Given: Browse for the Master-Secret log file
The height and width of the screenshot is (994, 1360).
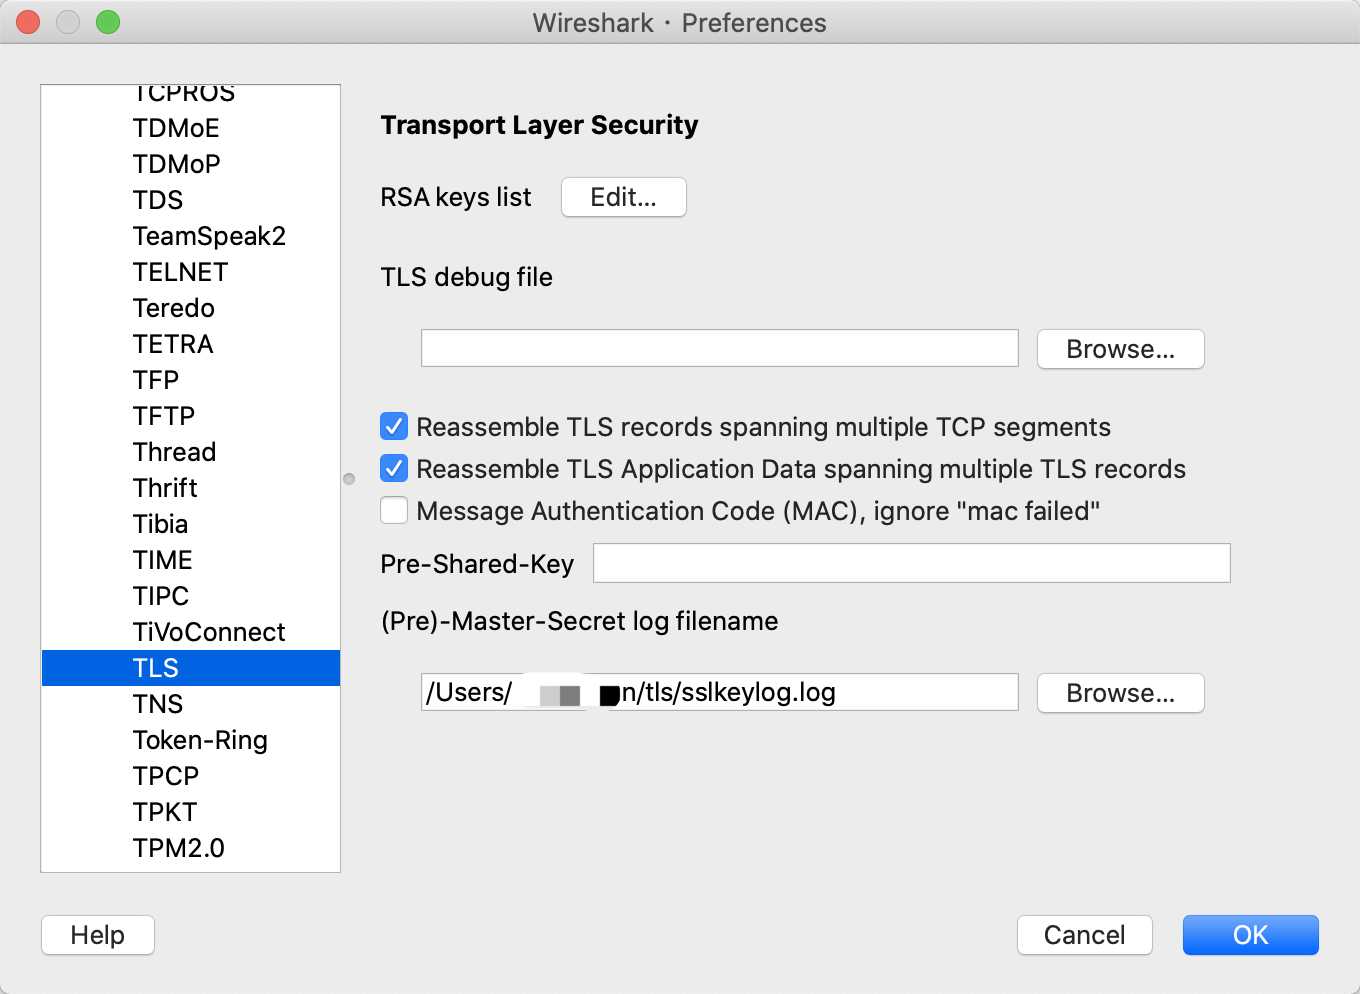Looking at the screenshot, I should (x=1121, y=693).
